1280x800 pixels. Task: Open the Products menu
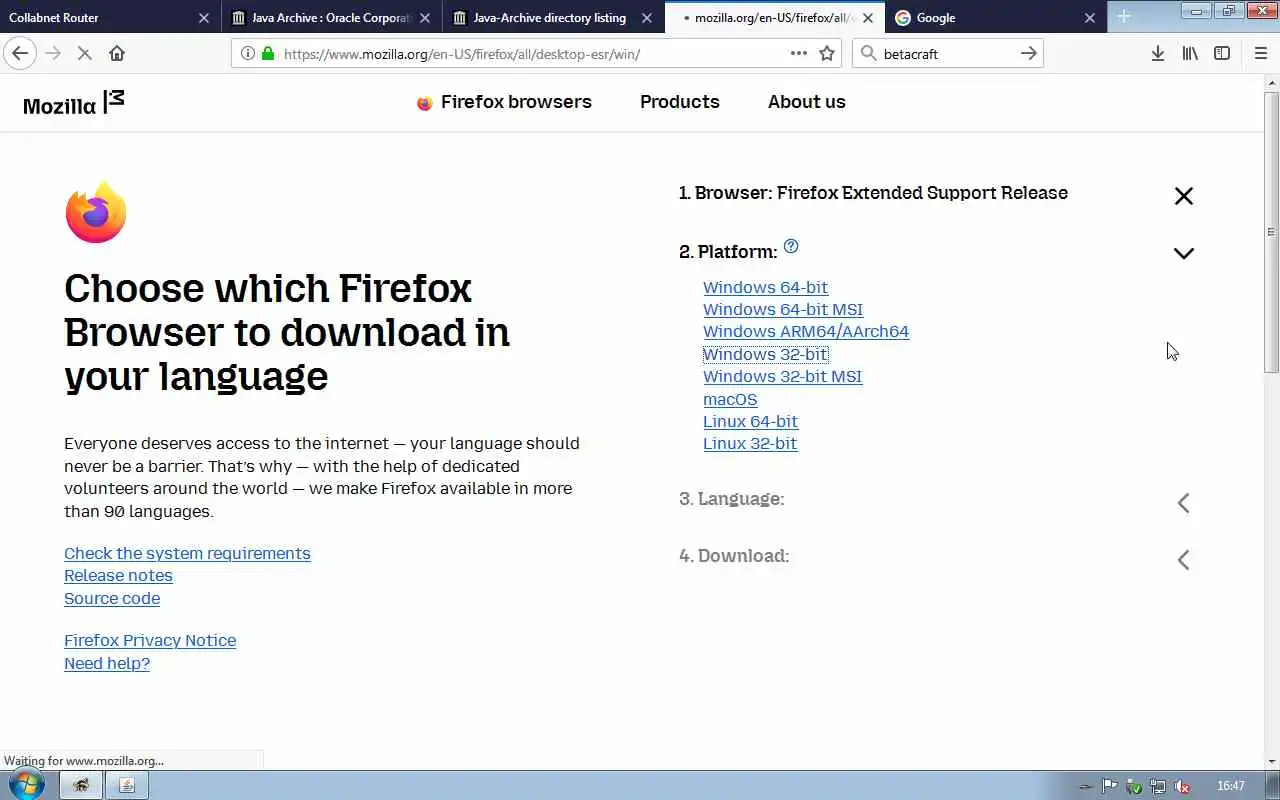[x=680, y=102]
